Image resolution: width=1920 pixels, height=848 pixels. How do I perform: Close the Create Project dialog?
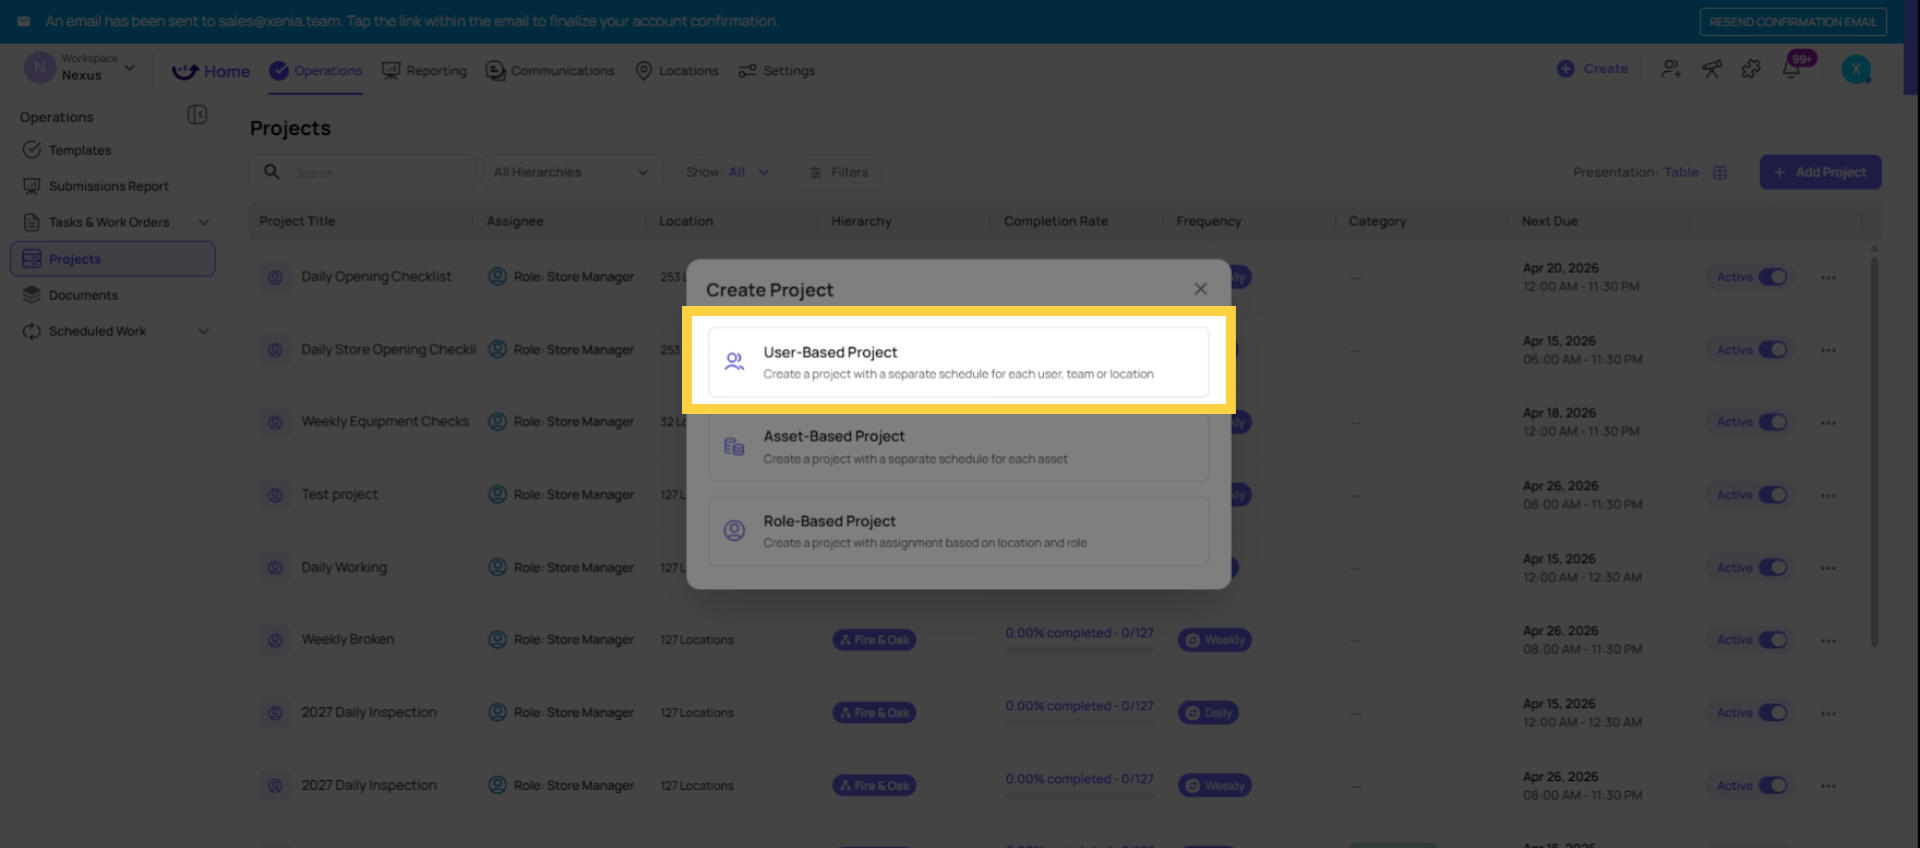[x=1200, y=289]
